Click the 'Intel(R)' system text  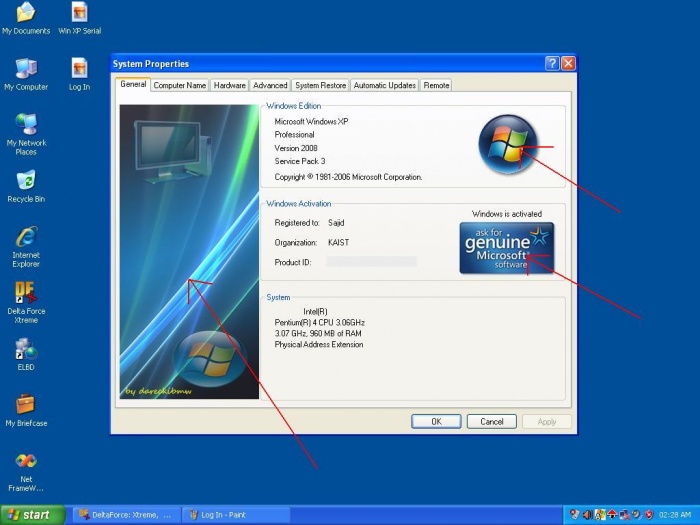pyautogui.click(x=315, y=312)
